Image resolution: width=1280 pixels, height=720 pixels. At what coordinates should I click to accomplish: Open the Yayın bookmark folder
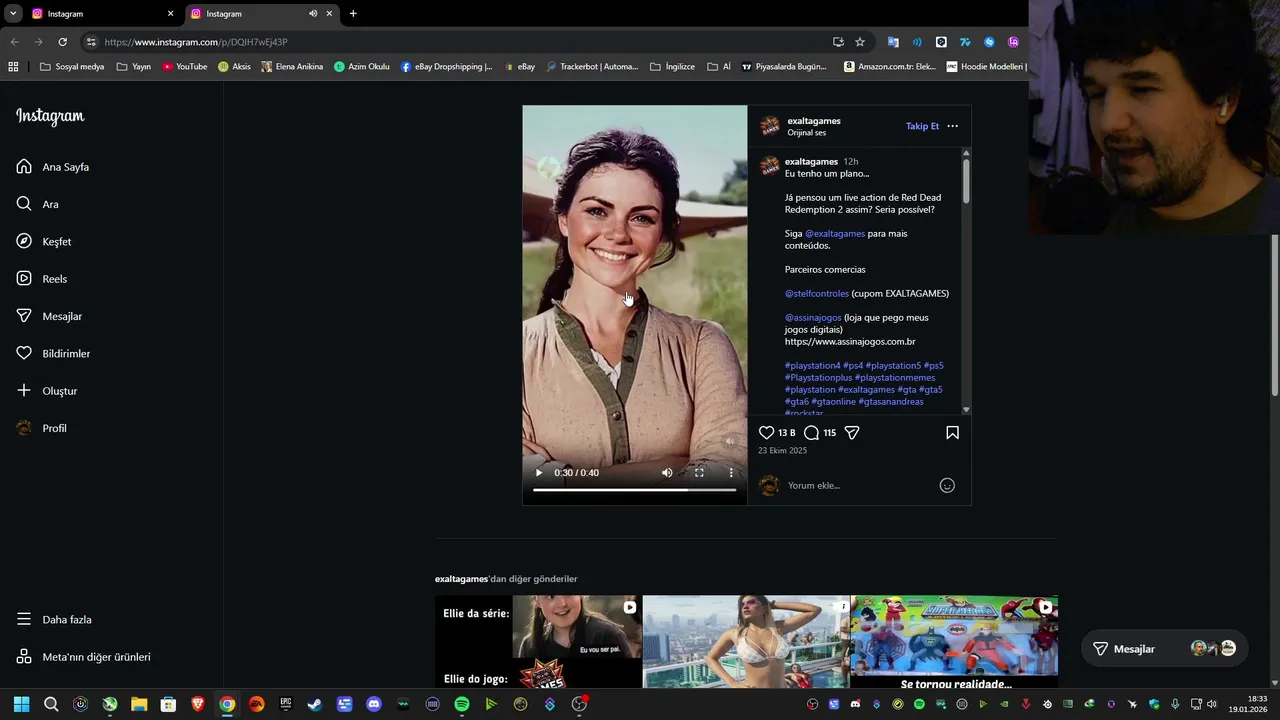(133, 67)
